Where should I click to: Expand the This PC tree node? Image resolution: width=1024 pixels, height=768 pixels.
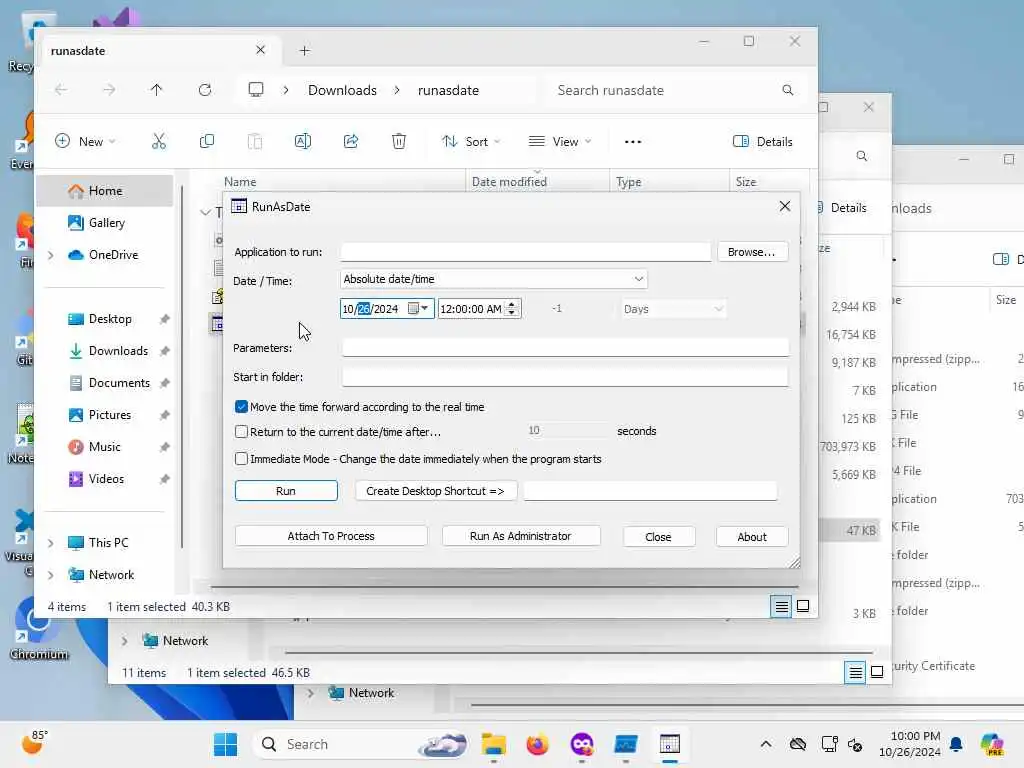51,543
